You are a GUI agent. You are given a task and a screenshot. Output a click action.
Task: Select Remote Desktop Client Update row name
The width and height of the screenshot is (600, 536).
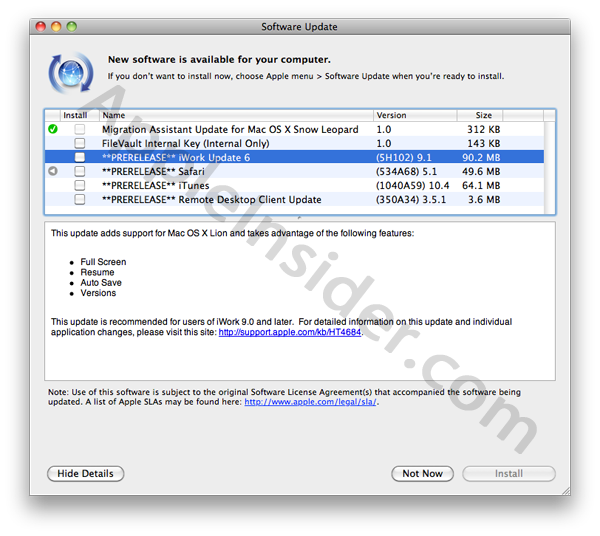click(x=212, y=200)
